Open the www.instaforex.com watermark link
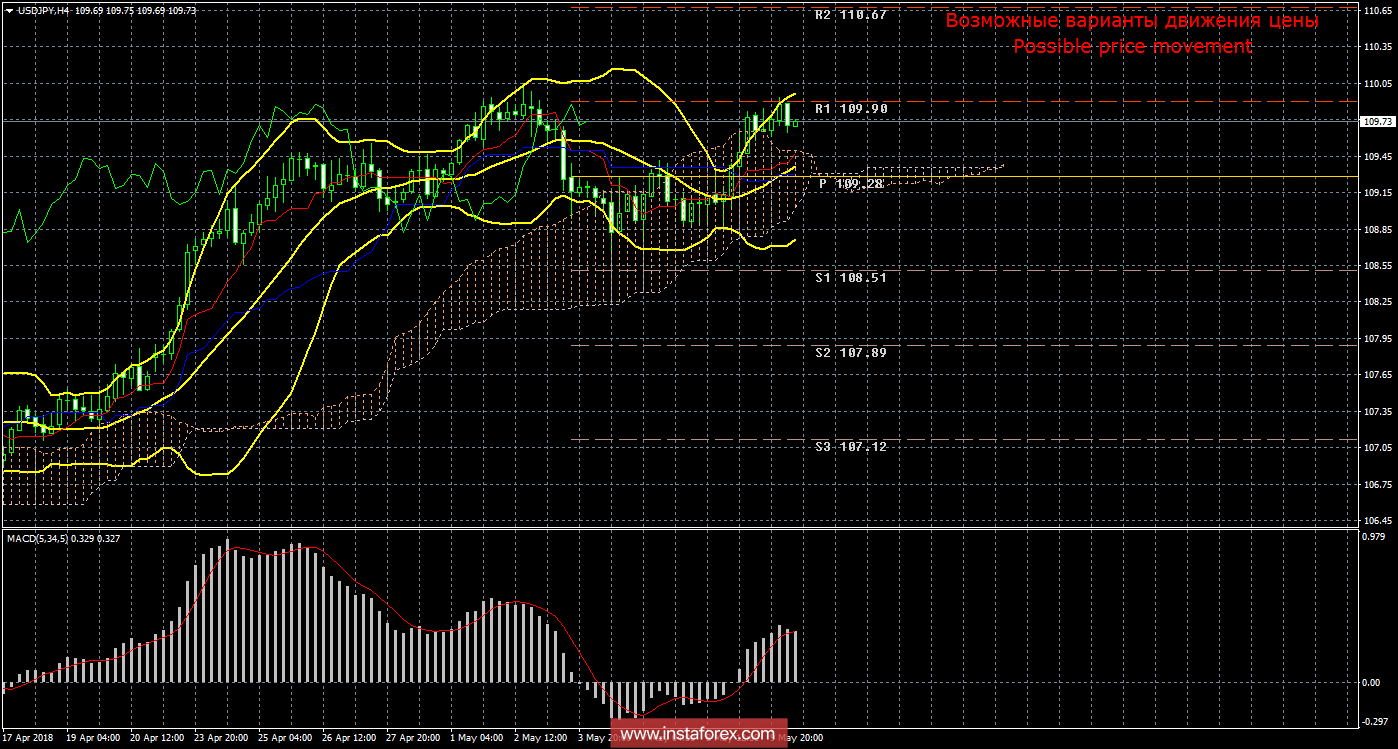This screenshot has height=749, width=1398. 697,734
